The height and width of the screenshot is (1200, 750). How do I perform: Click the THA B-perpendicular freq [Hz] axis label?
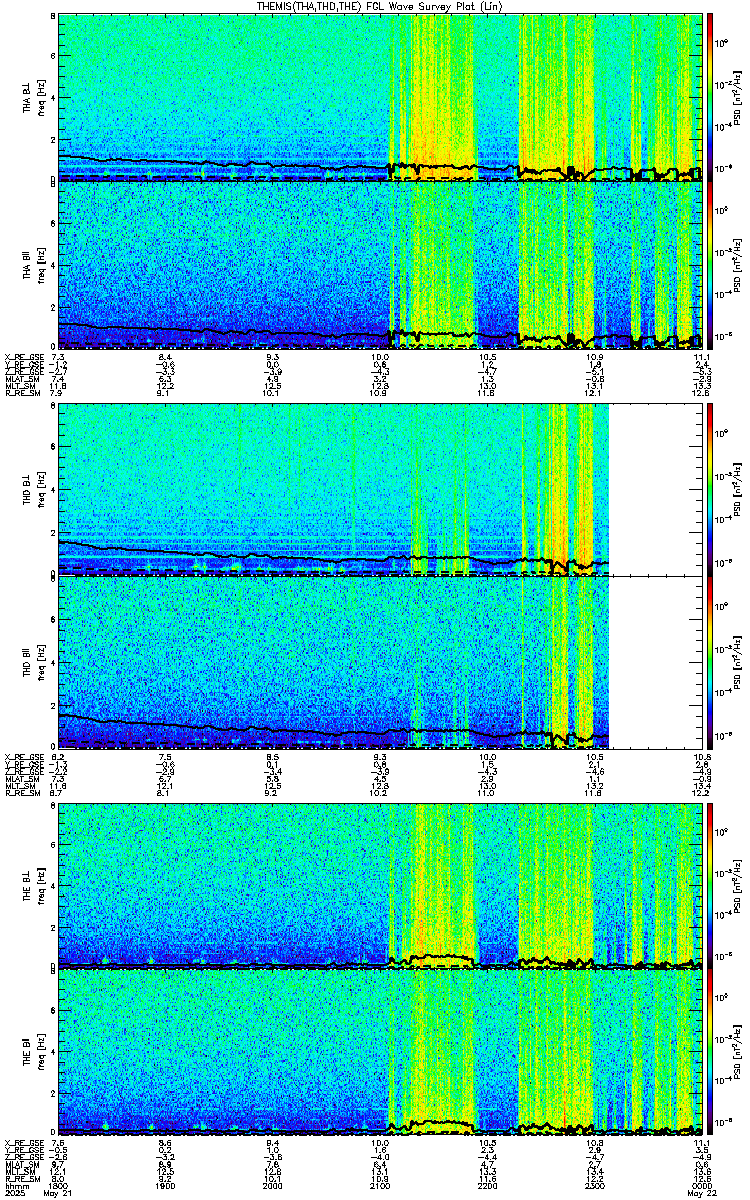[x=41, y=97]
